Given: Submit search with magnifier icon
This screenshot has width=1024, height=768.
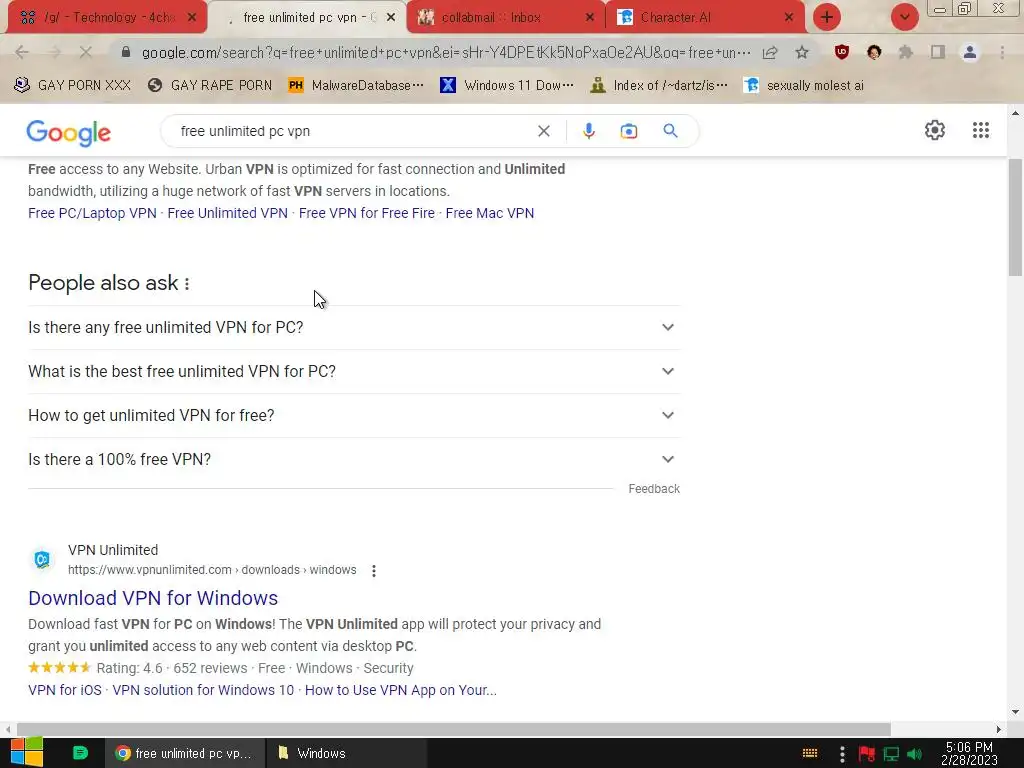Looking at the screenshot, I should (670, 131).
